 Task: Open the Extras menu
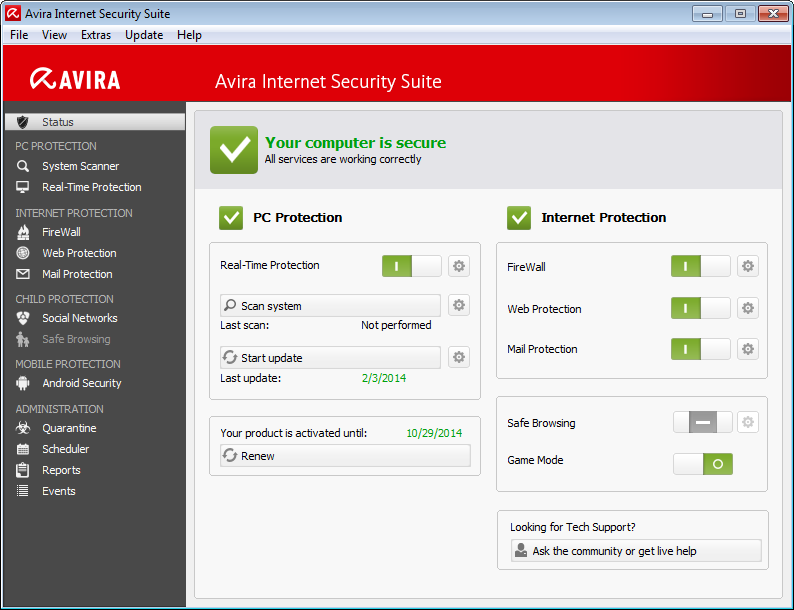click(96, 35)
